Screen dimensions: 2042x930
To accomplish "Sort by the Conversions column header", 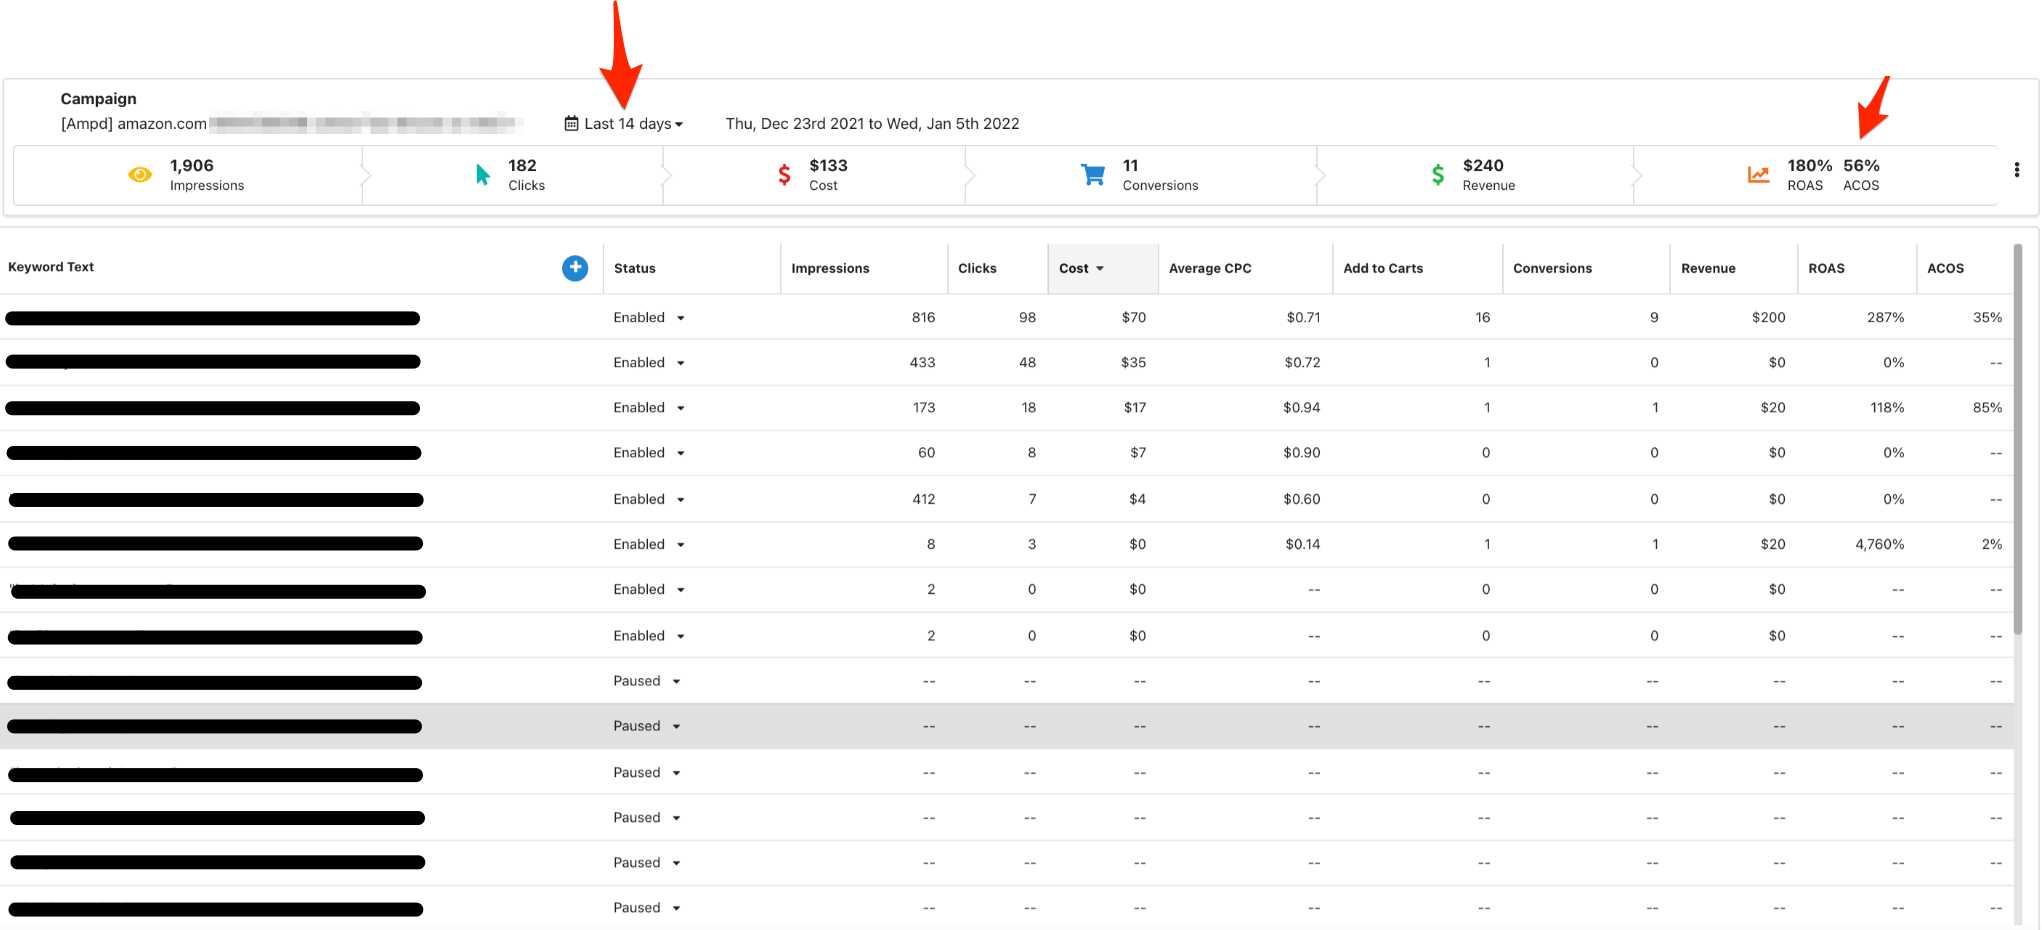I will pos(1552,268).
